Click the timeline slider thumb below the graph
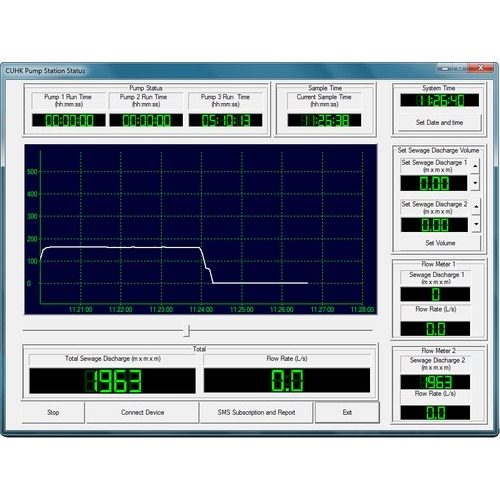The width and height of the screenshot is (500, 500). [x=188, y=331]
